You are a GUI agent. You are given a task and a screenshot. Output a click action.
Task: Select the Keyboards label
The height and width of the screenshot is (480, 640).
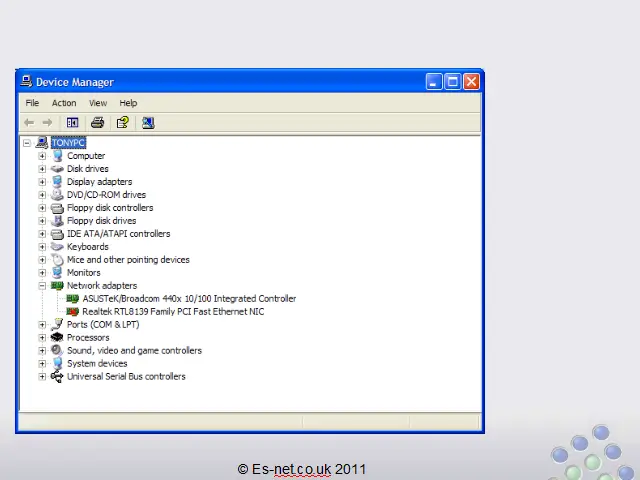[88, 247]
